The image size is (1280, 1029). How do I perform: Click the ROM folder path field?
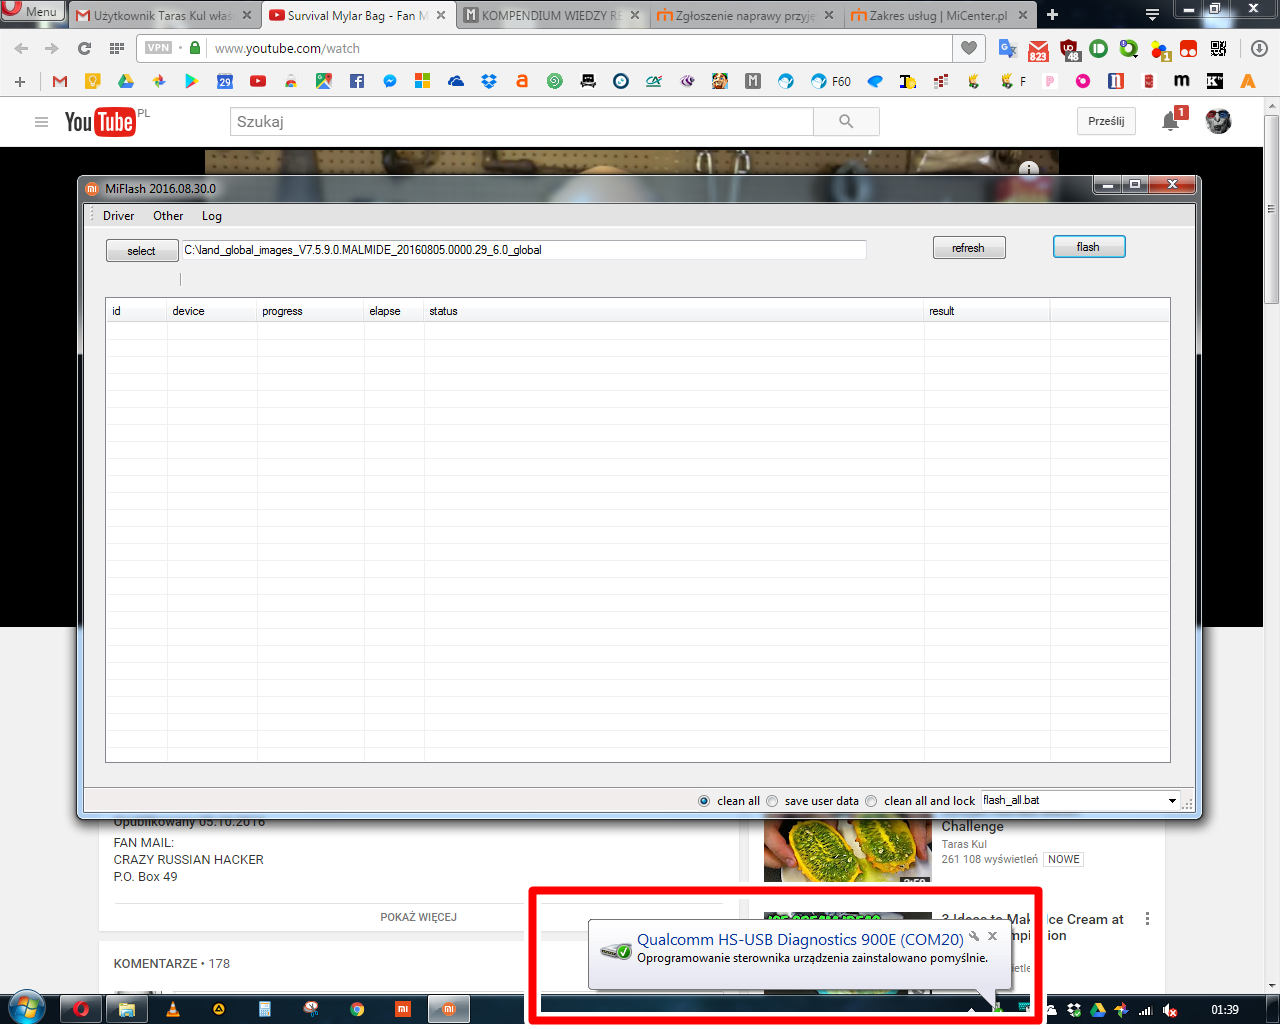click(523, 250)
